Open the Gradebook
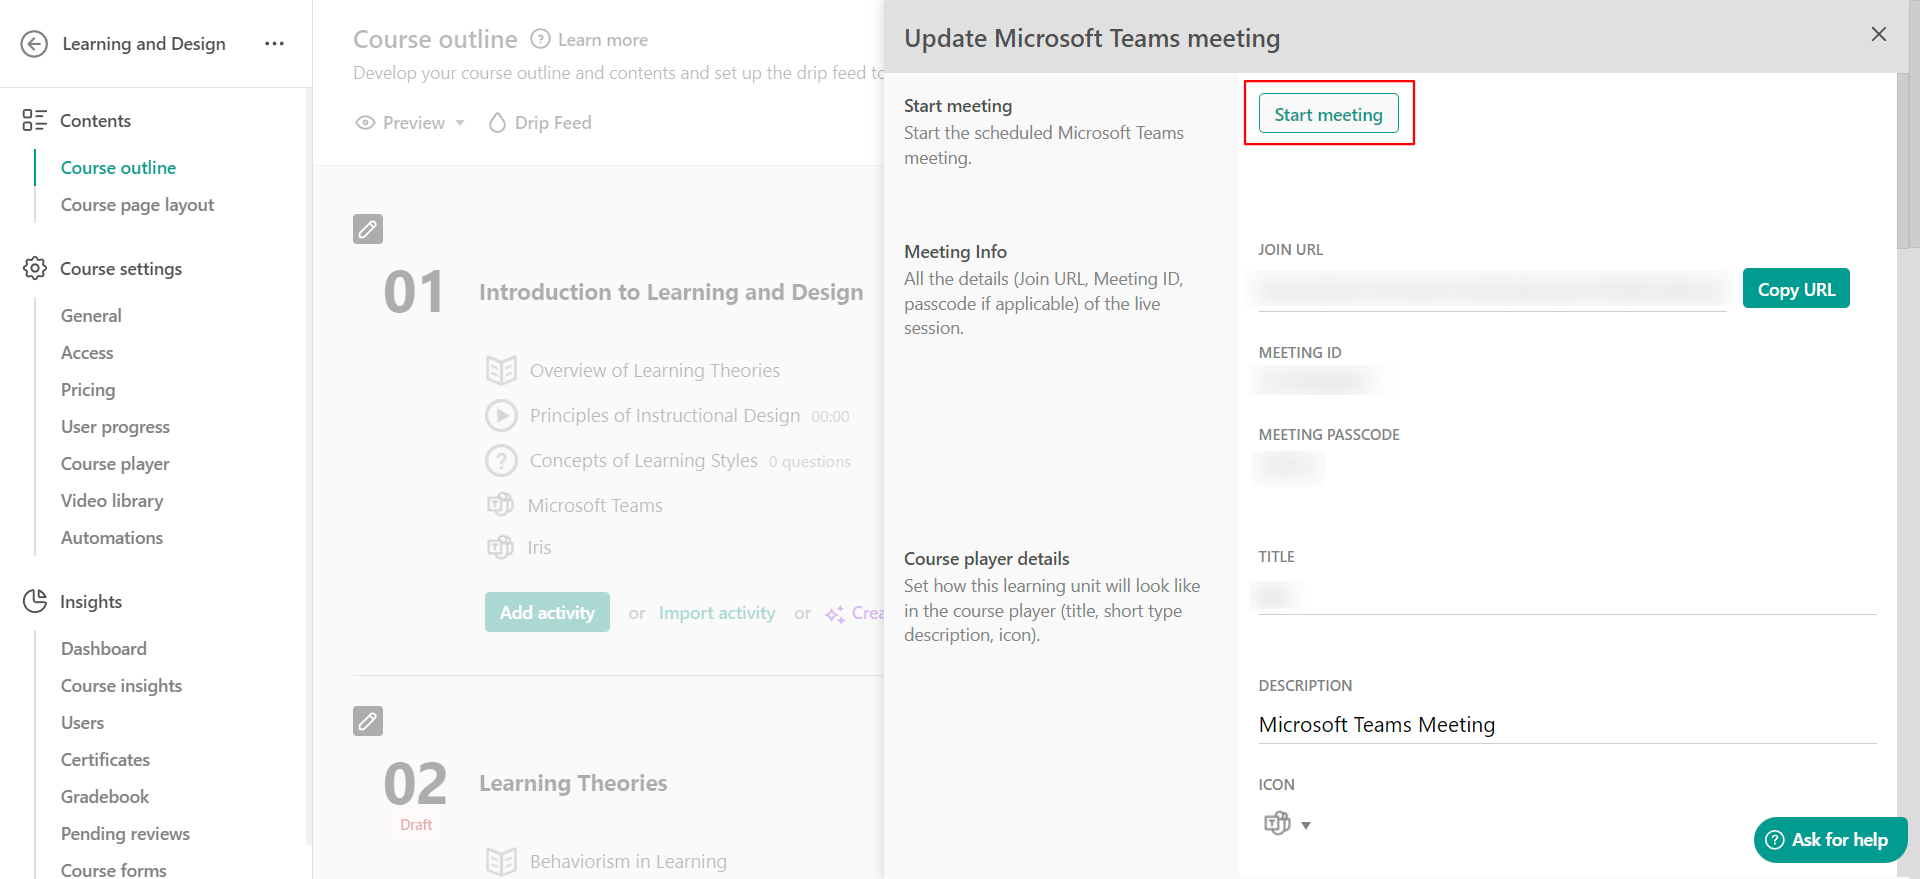This screenshot has height=879, width=1920. point(105,797)
